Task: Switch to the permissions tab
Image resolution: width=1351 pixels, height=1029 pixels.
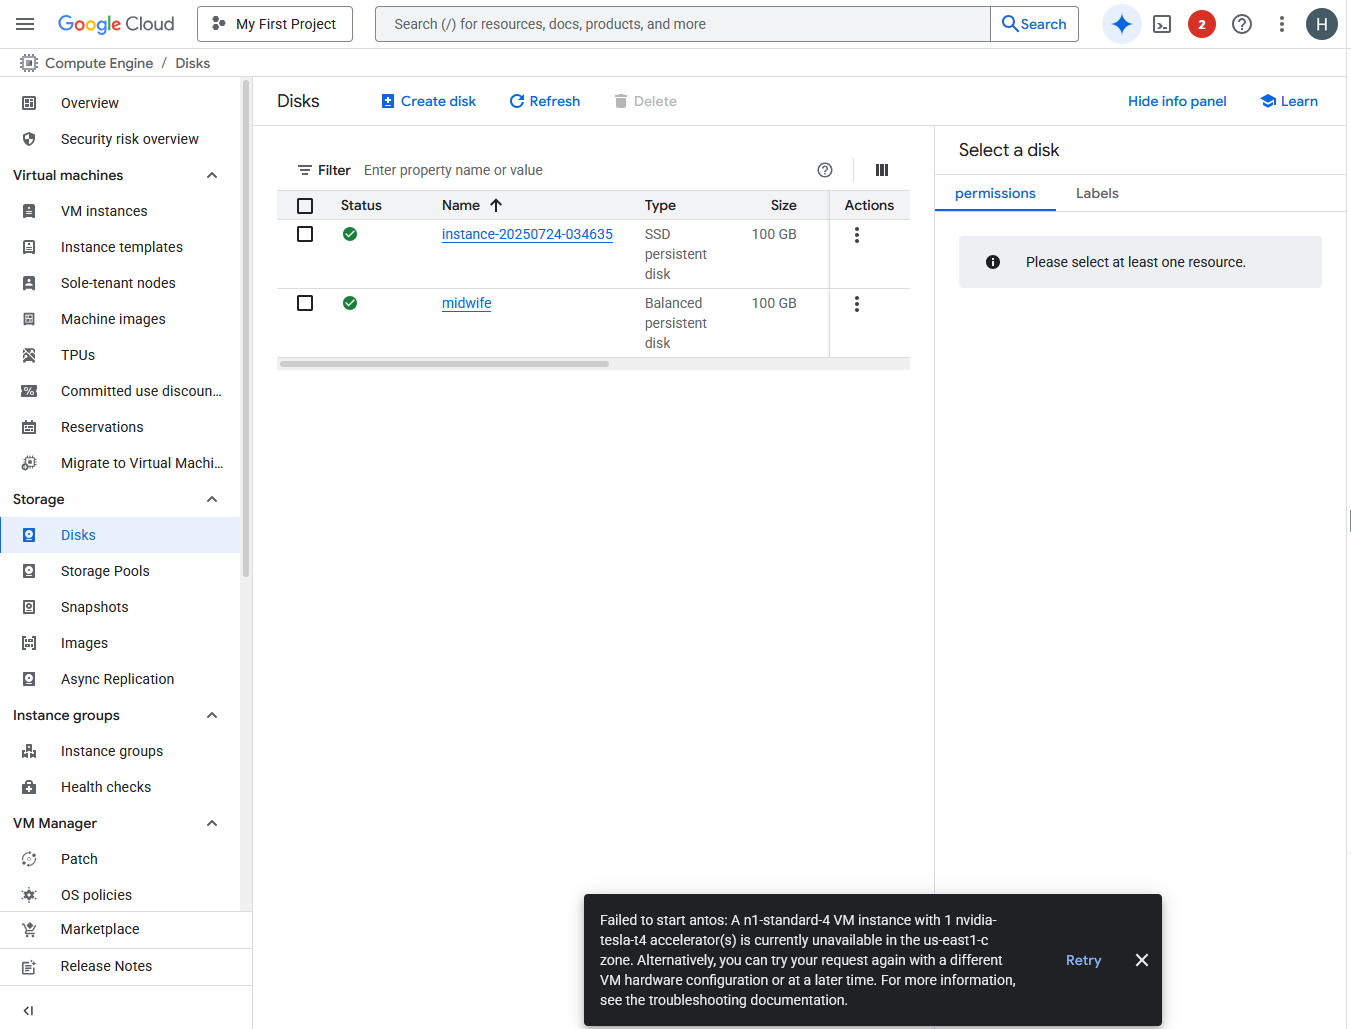Action: pos(995,193)
